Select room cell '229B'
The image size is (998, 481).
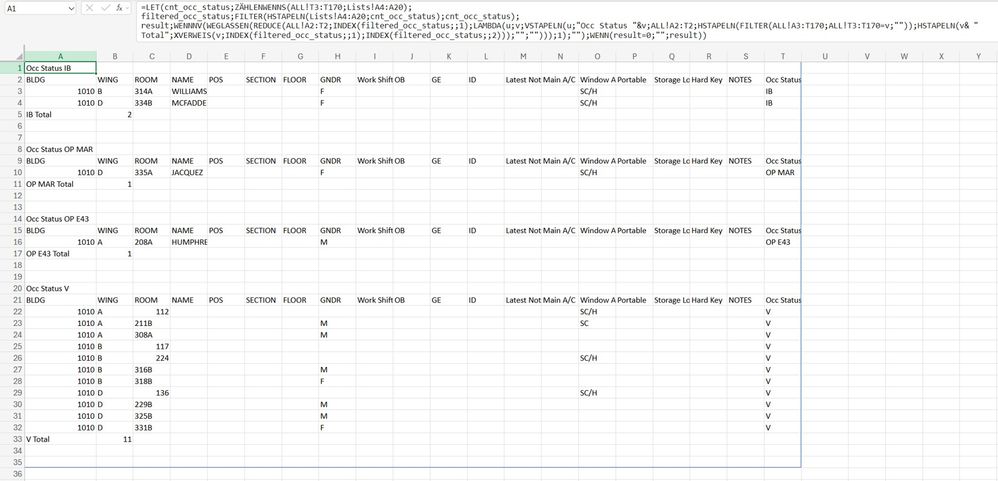click(x=151, y=404)
